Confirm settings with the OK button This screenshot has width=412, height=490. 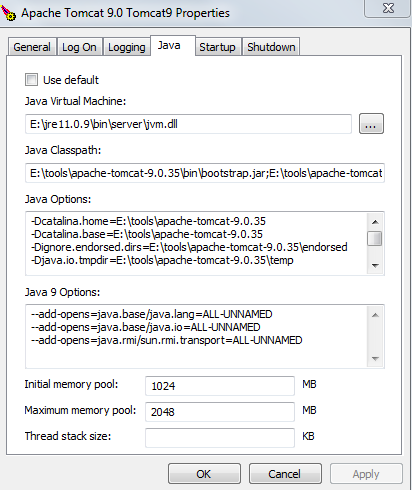204,474
